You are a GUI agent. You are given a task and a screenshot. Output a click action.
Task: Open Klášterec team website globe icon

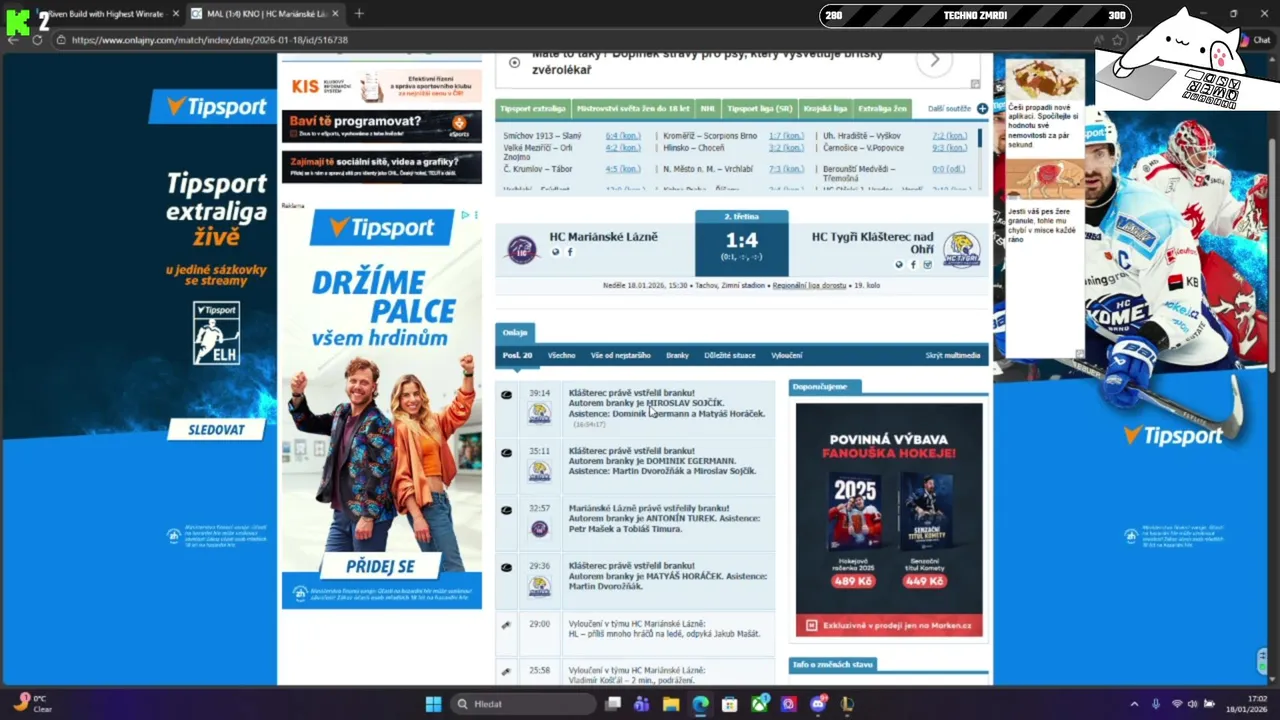coord(899,265)
